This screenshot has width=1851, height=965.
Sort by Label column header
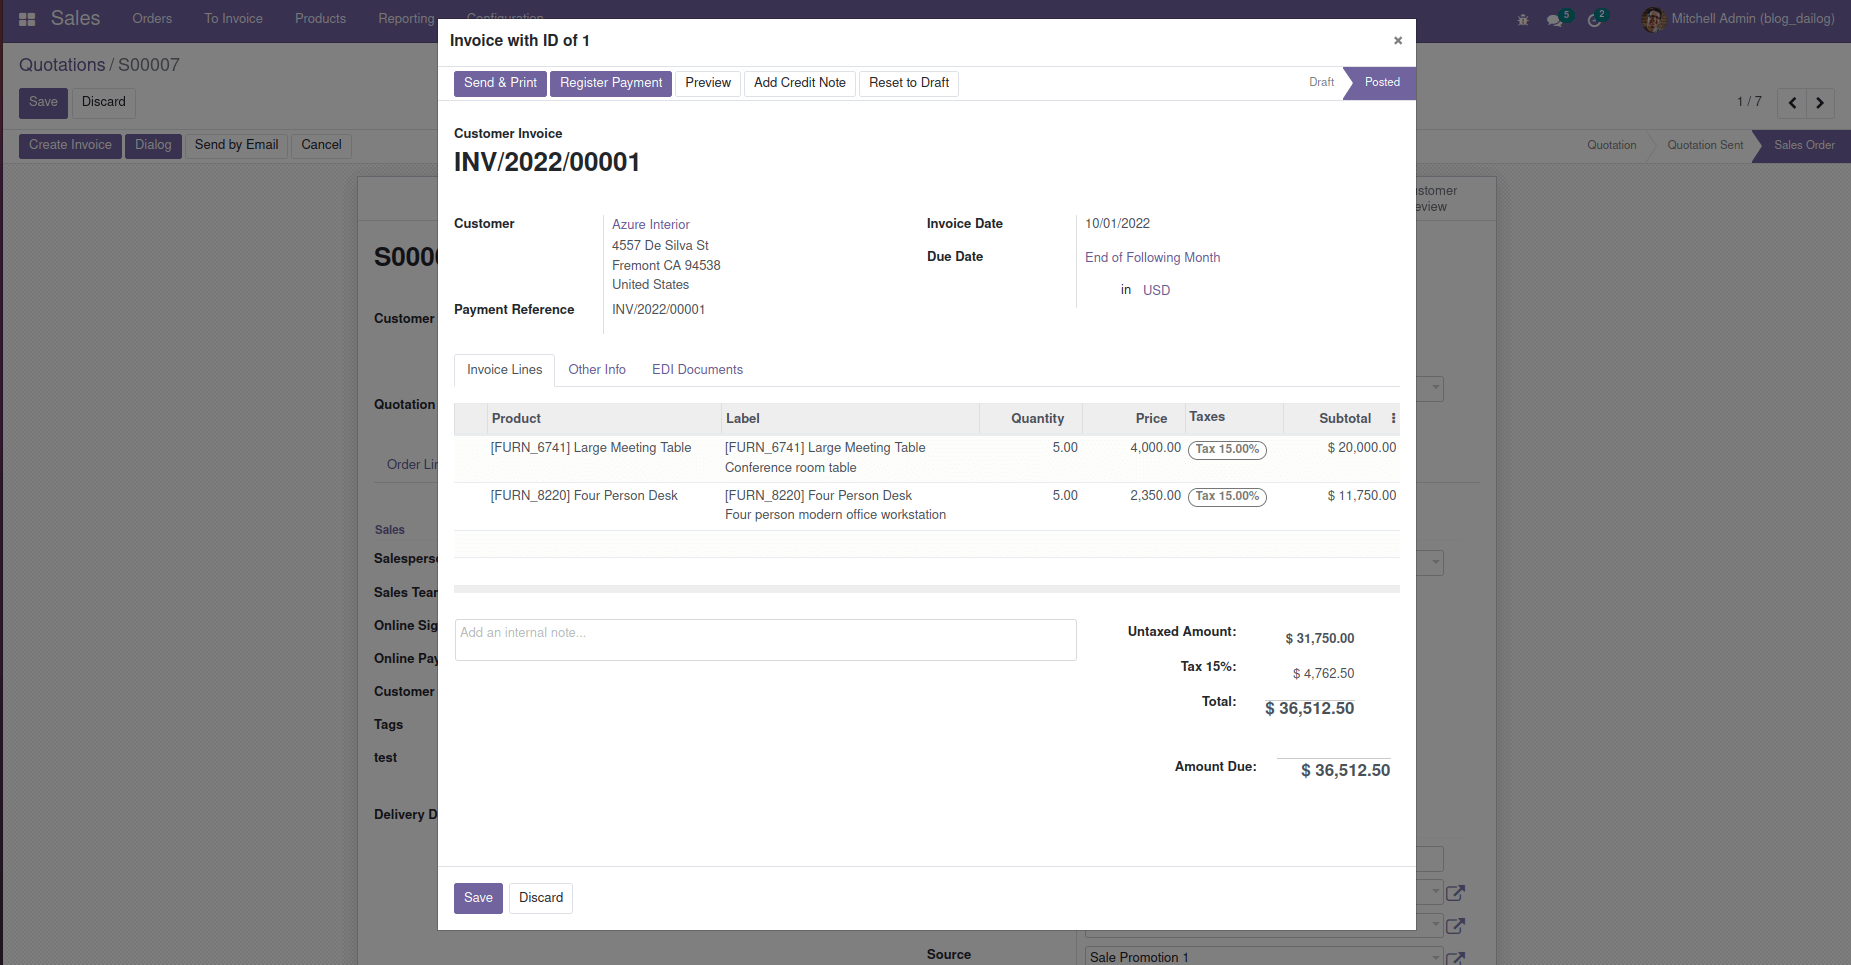click(850, 419)
